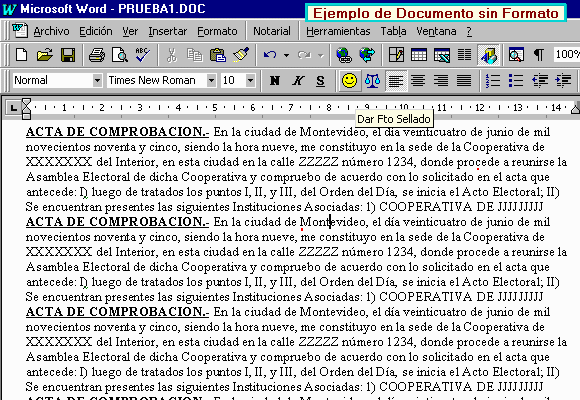Paste from clipboard icon
This screenshot has height=400, width=580.
[x=218, y=55]
